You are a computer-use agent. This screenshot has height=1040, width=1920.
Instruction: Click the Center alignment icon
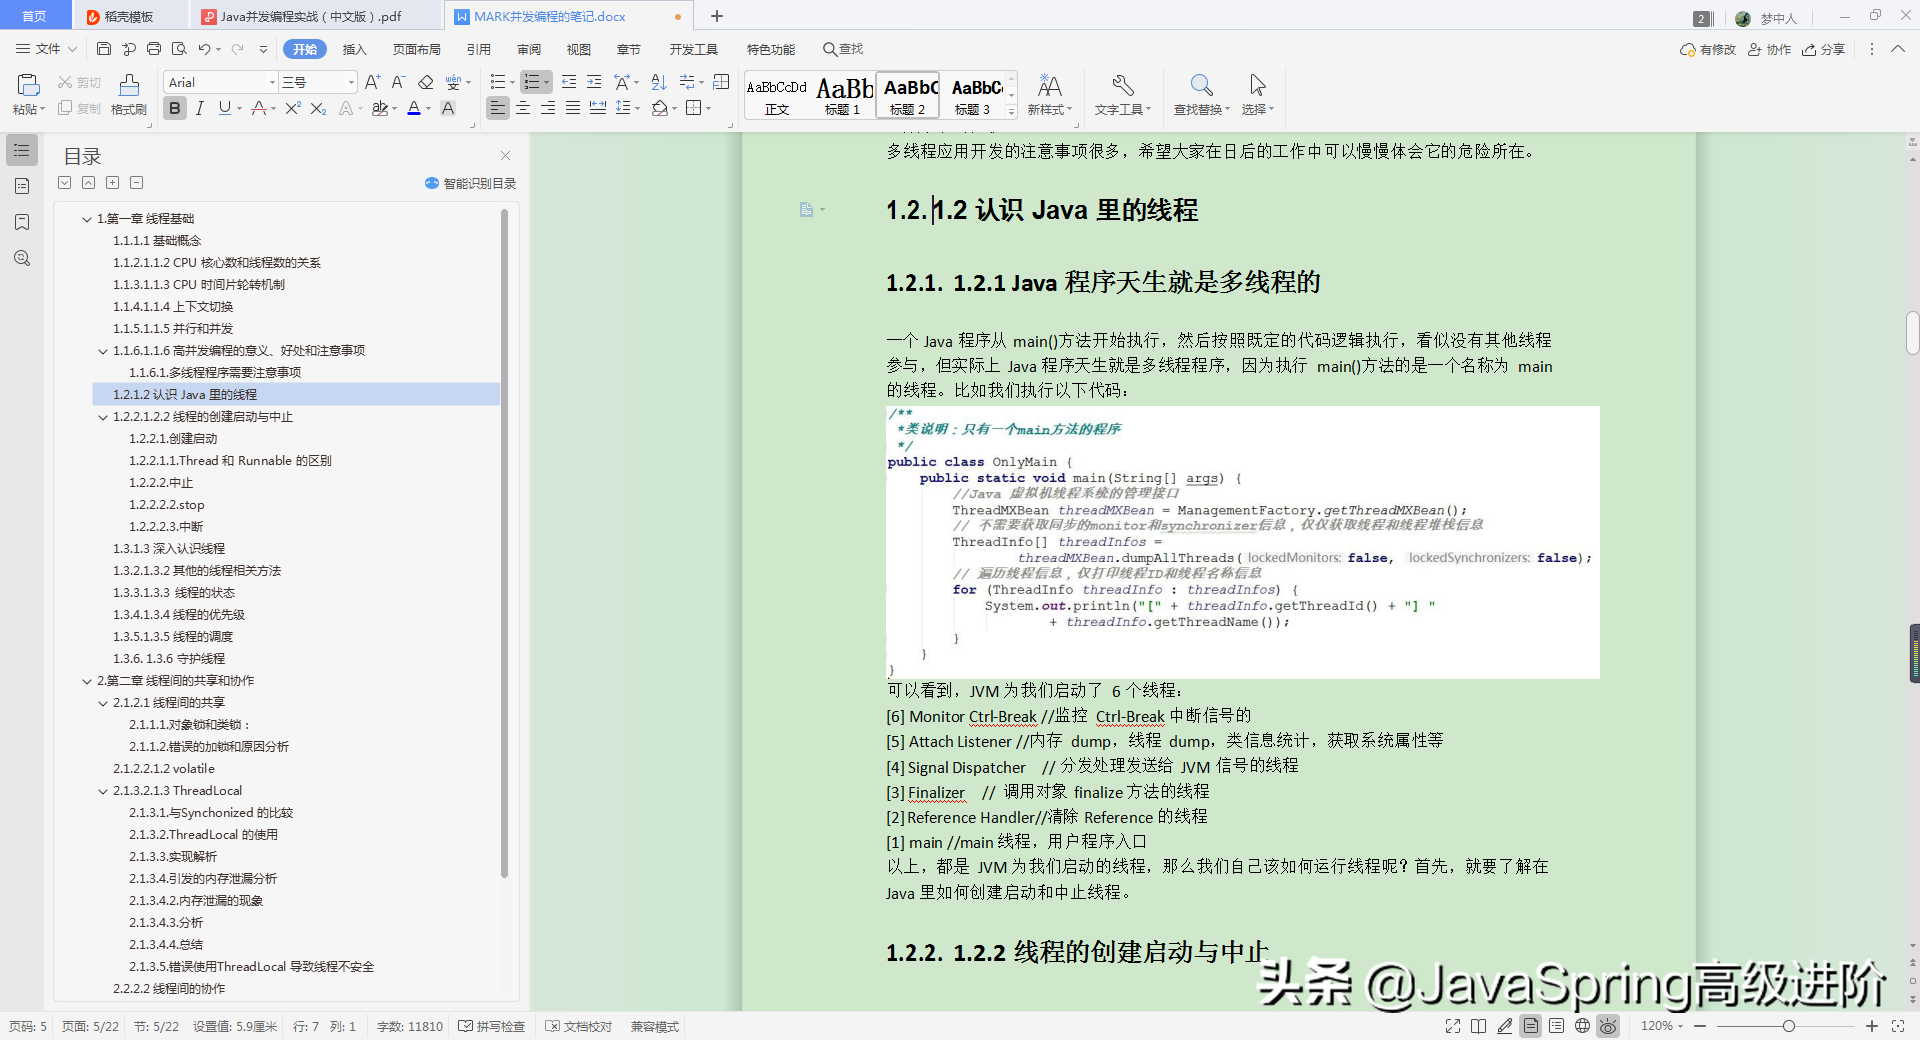(523, 108)
